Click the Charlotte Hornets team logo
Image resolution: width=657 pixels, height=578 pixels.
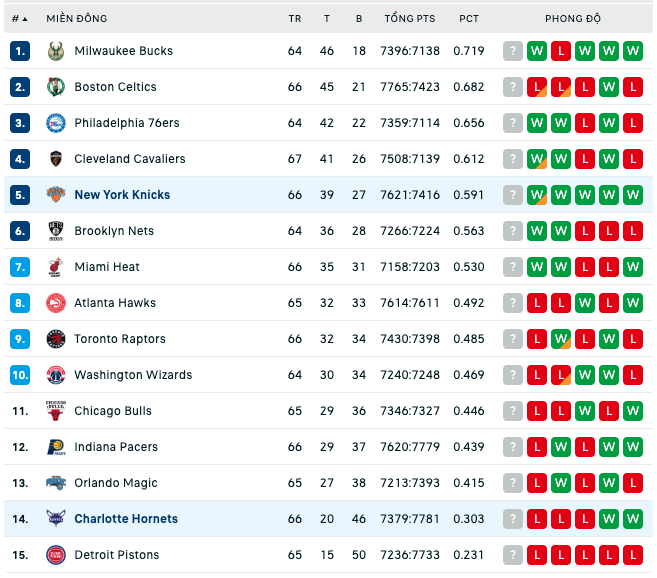[x=56, y=519]
